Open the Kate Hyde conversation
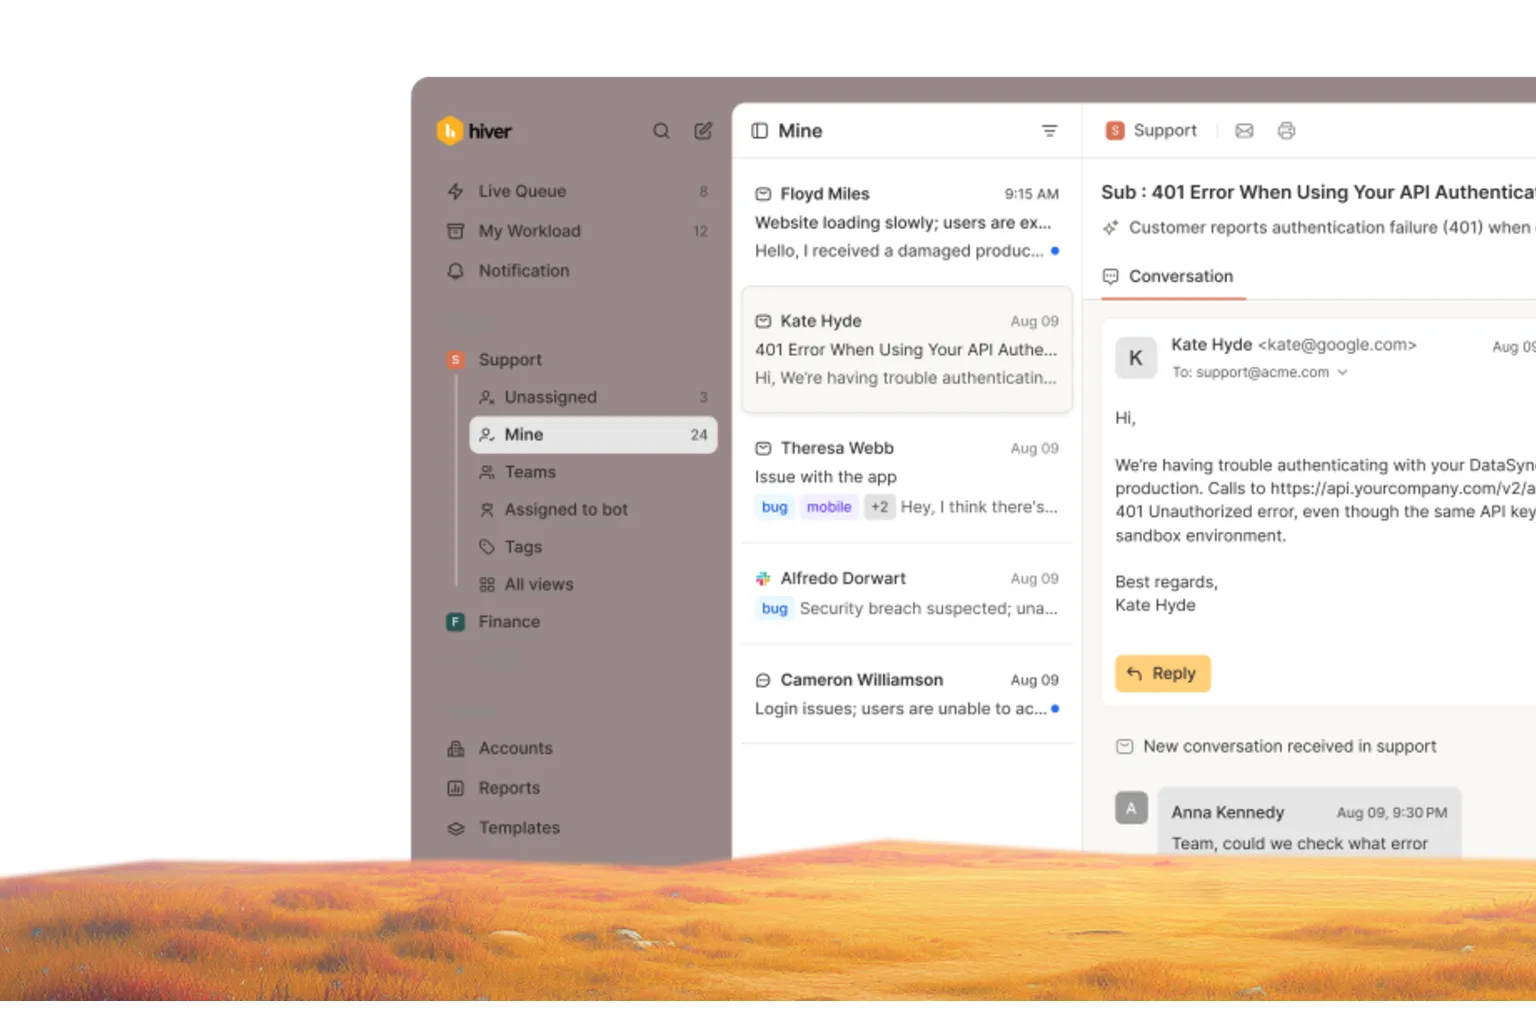Viewport: 1536px width, 1024px height. coord(907,349)
